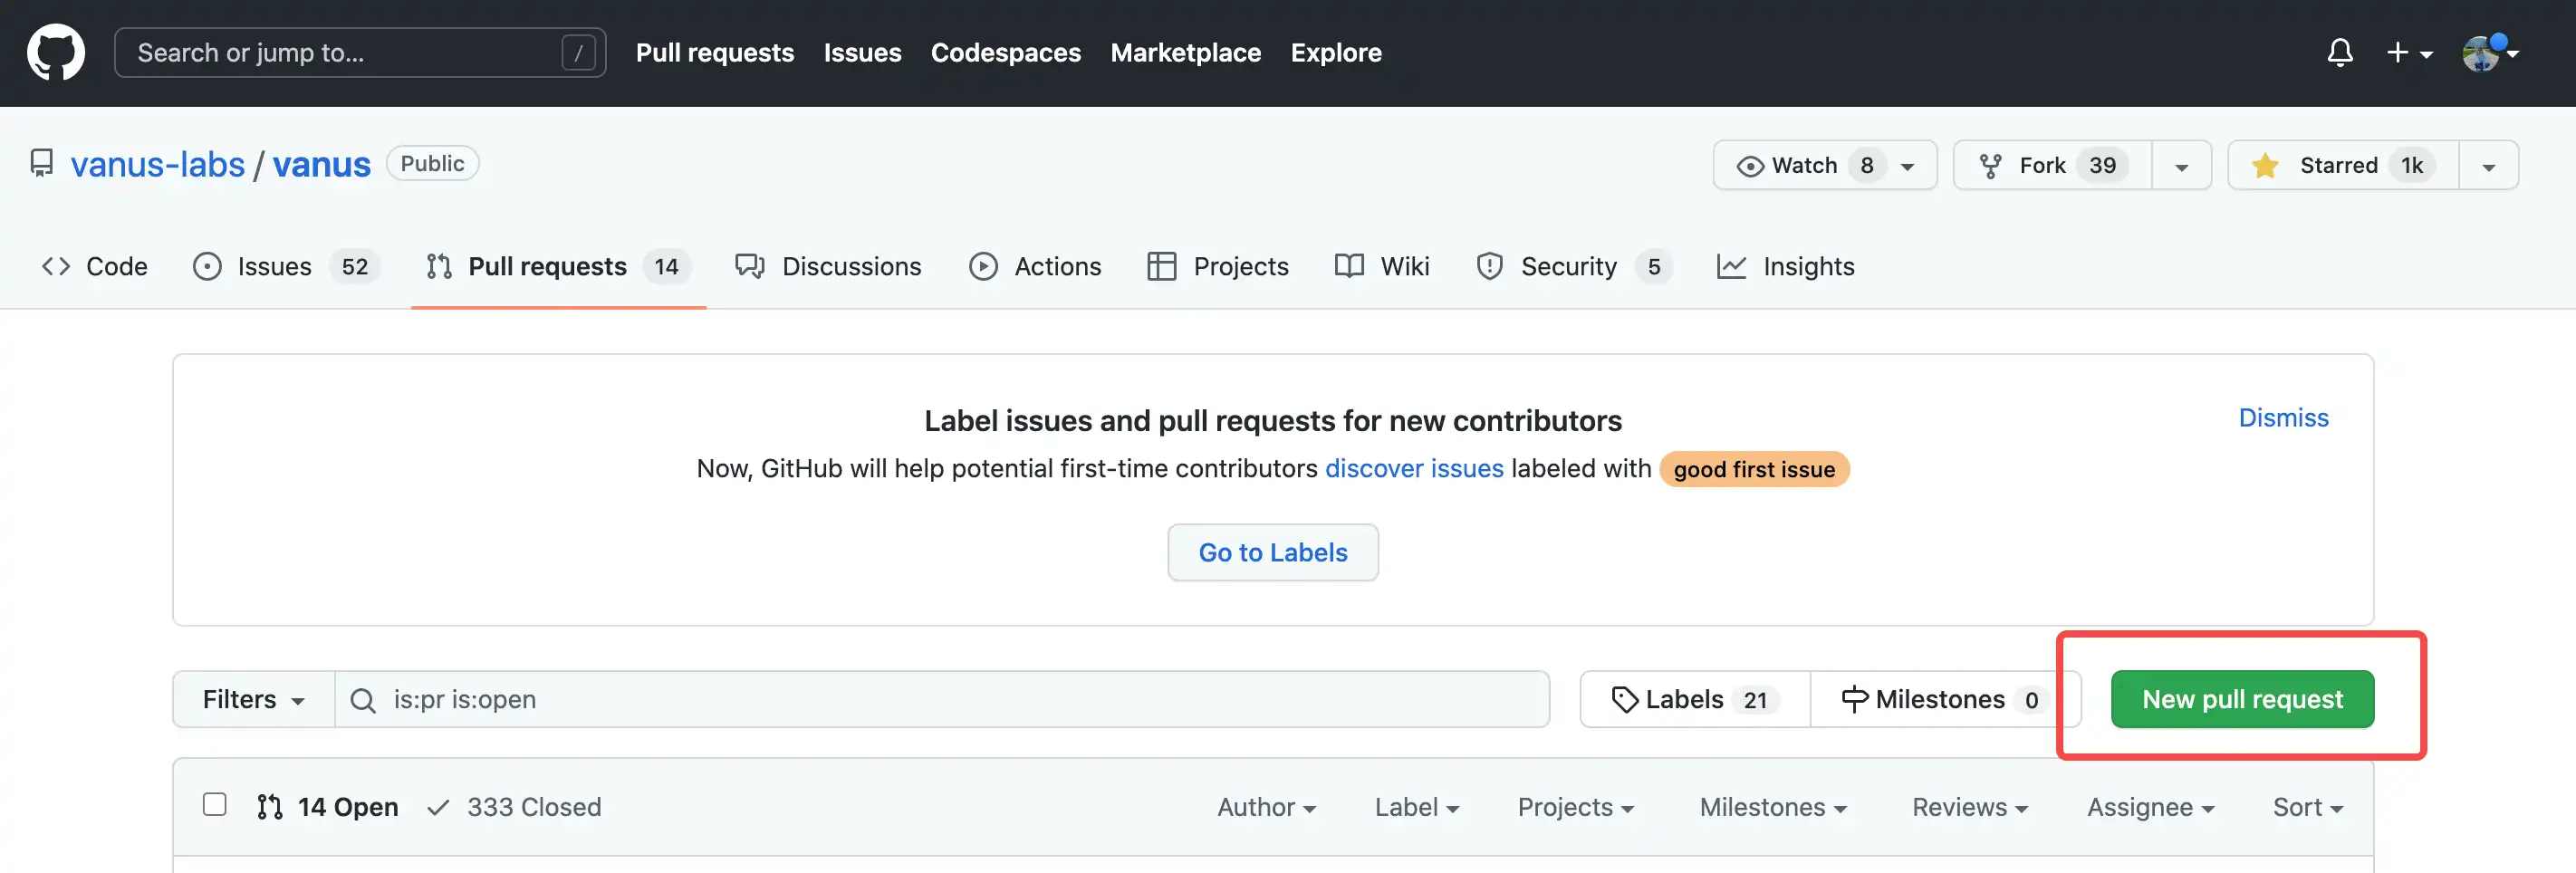Click Pull requests in top navigation
Screen dimensions: 2576x873
[715, 53]
